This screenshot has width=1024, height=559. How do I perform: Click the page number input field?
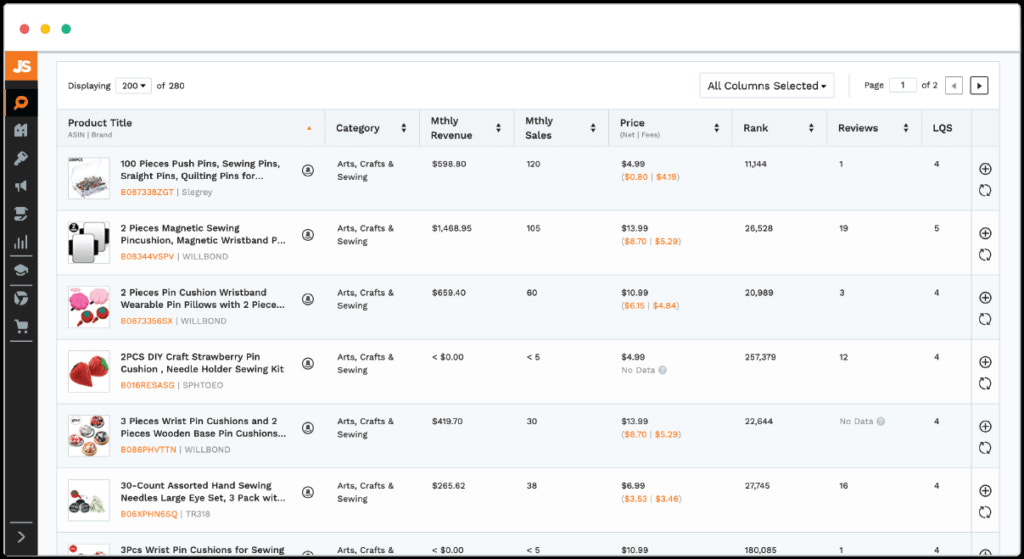pyautogui.click(x=902, y=86)
